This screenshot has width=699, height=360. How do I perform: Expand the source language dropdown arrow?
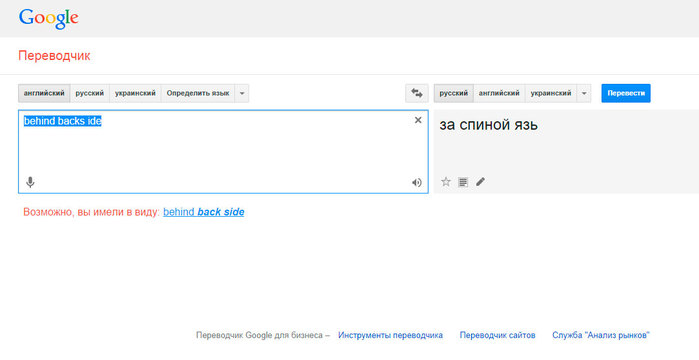pyautogui.click(x=242, y=94)
